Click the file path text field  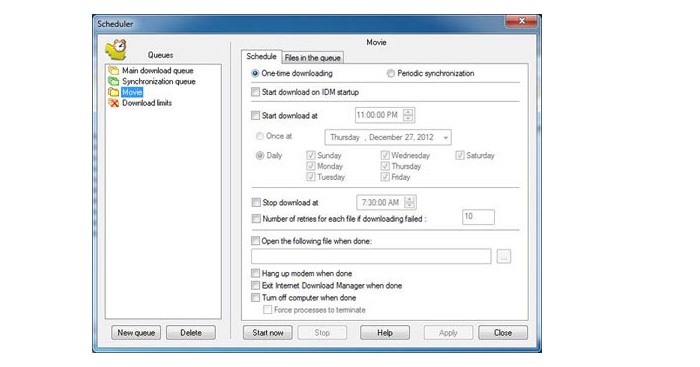point(371,256)
